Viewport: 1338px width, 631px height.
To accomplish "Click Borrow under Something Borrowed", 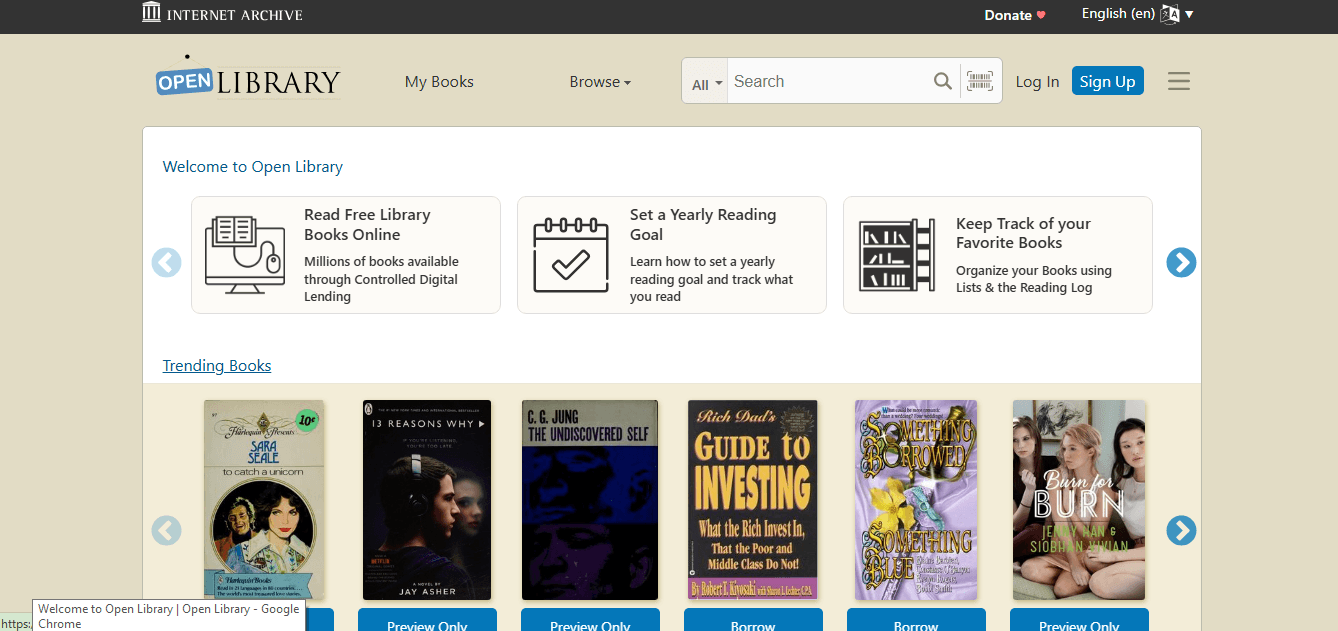I will pos(916,620).
